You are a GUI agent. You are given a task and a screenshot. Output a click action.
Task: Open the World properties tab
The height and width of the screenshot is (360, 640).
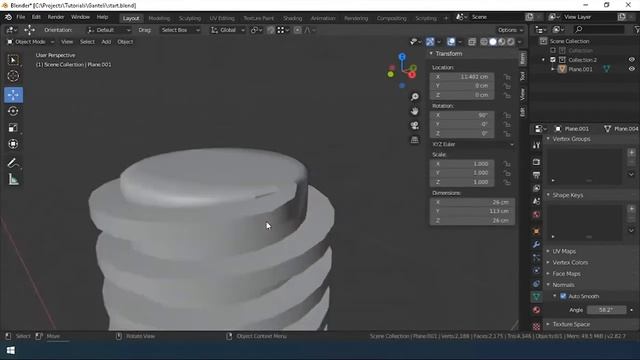click(536, 215)
